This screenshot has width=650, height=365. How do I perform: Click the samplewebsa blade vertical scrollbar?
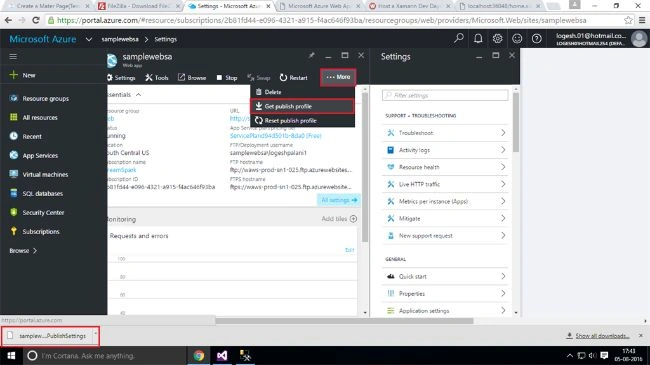365,167
